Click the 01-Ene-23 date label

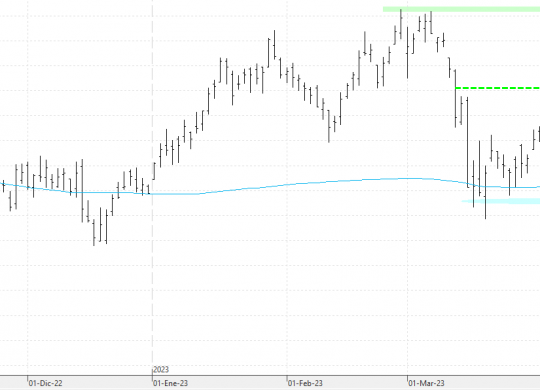tap(170, 383)
